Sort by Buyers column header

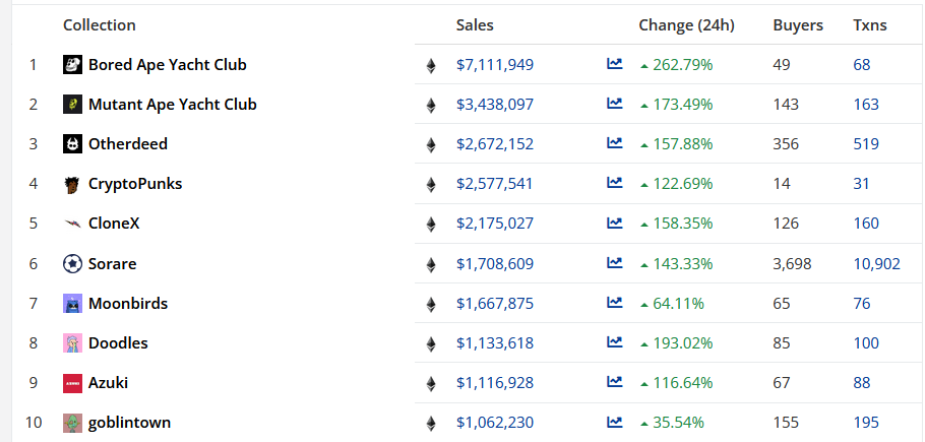pyautogui.click(x=798, y=25)
